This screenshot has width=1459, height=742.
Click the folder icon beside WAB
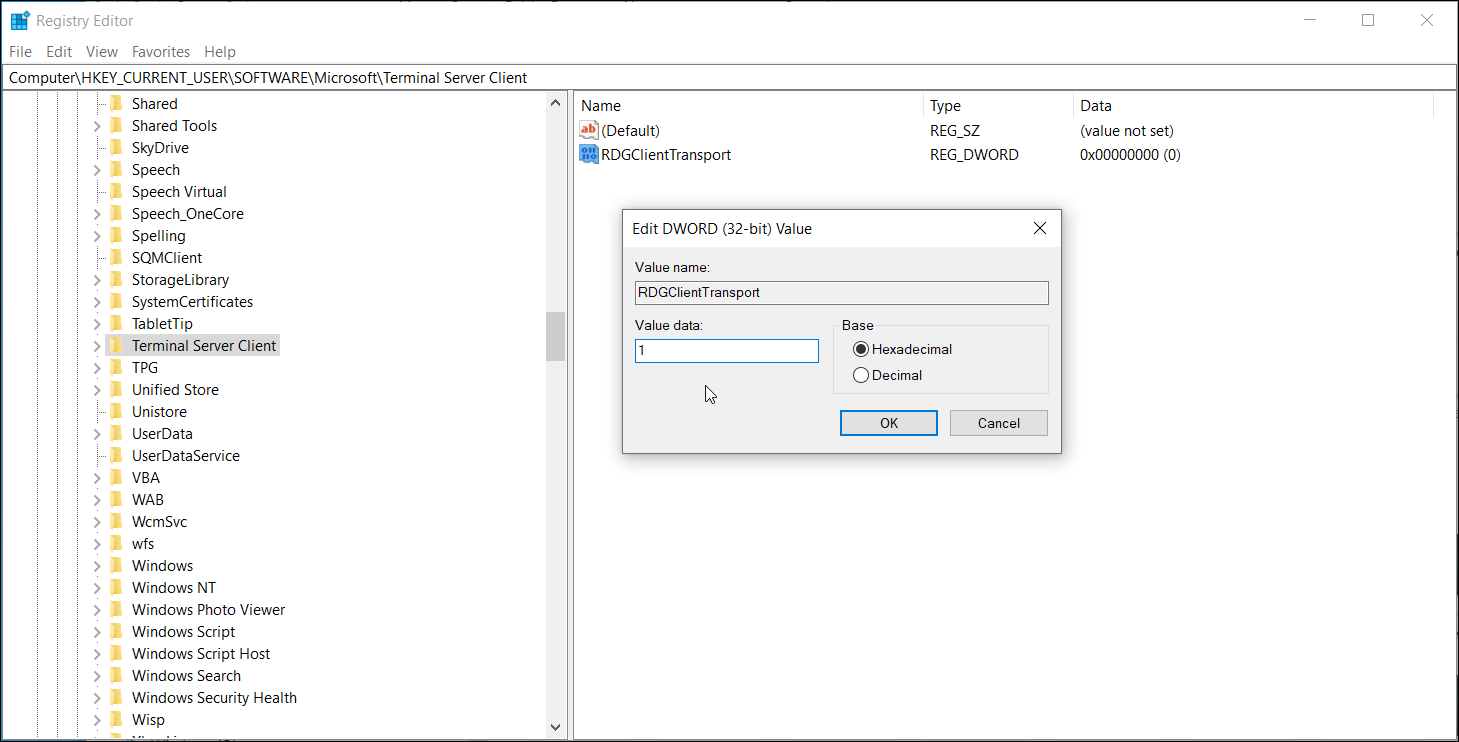(116, 499)
